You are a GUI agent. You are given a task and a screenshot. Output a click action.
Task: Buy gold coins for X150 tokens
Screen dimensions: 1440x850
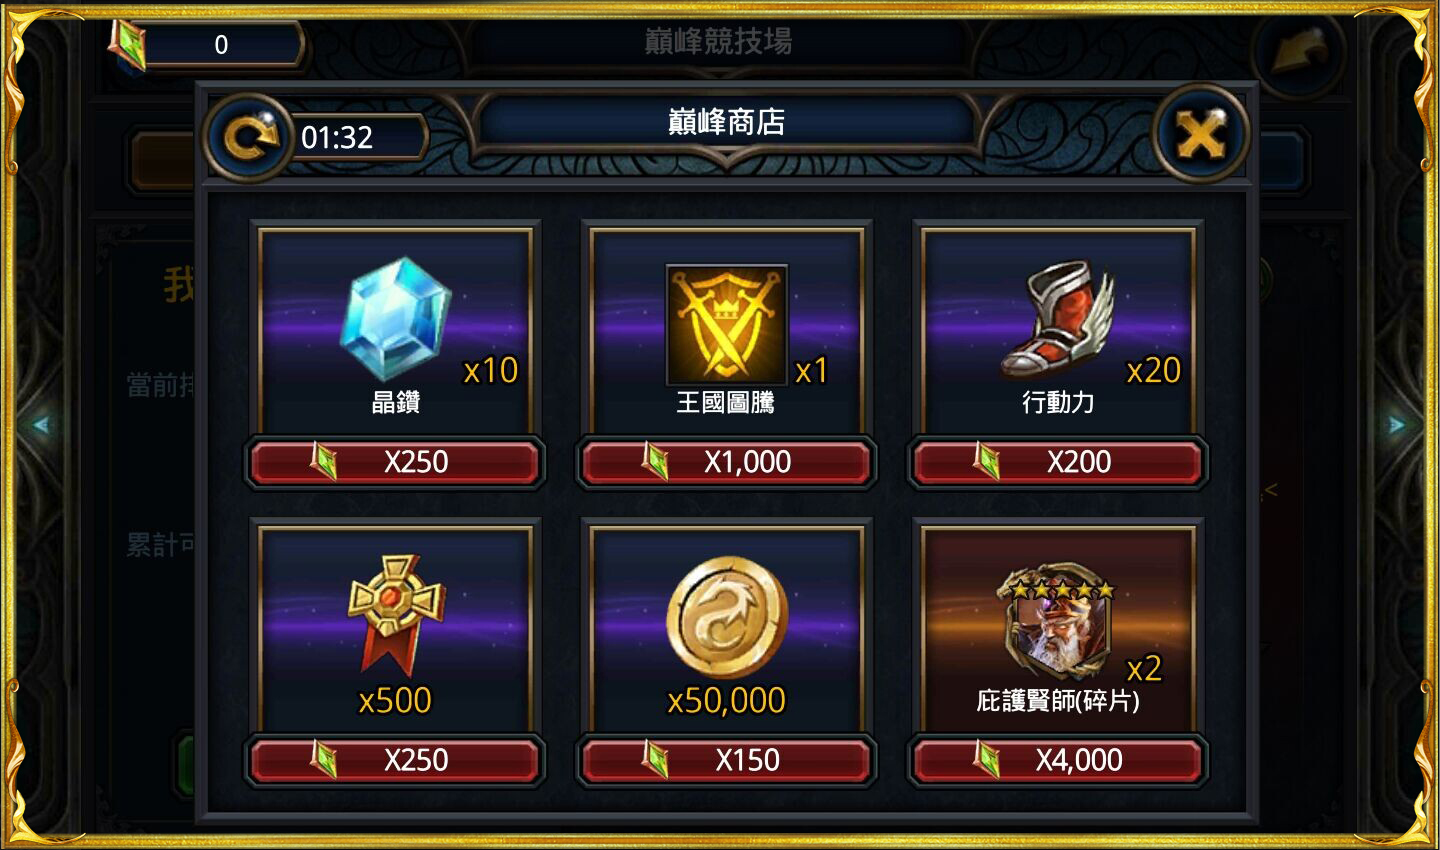point(727,760)
